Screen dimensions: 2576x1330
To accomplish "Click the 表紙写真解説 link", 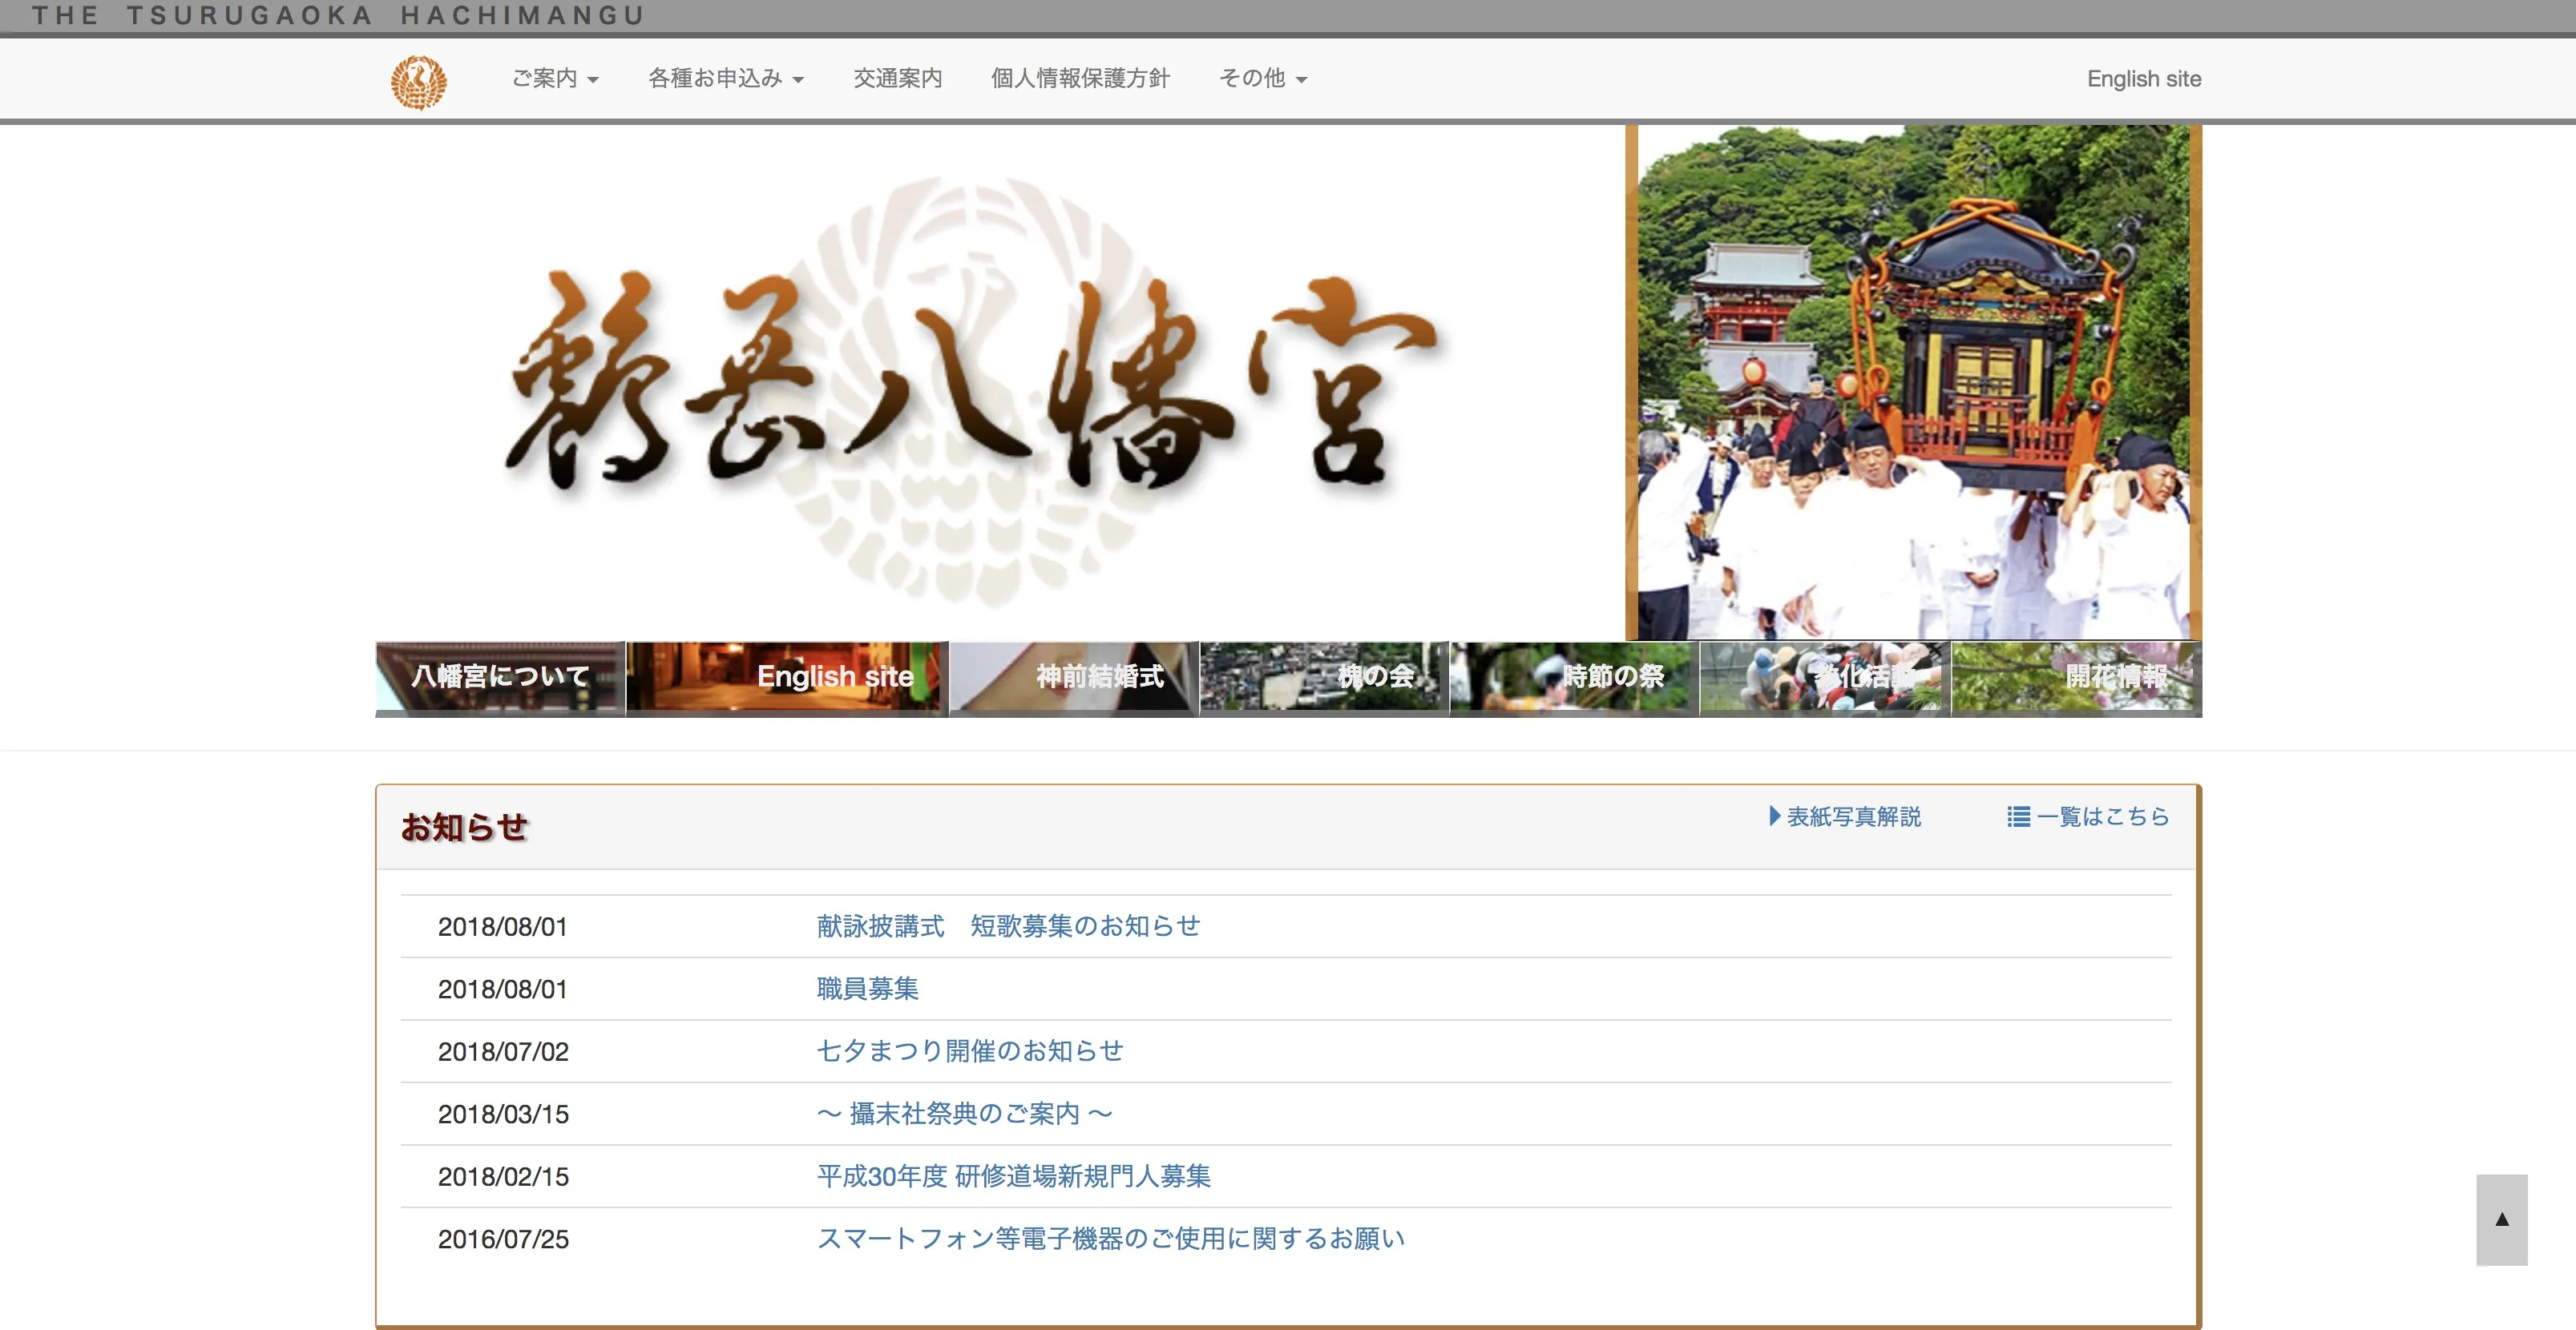I will 1845,817.
